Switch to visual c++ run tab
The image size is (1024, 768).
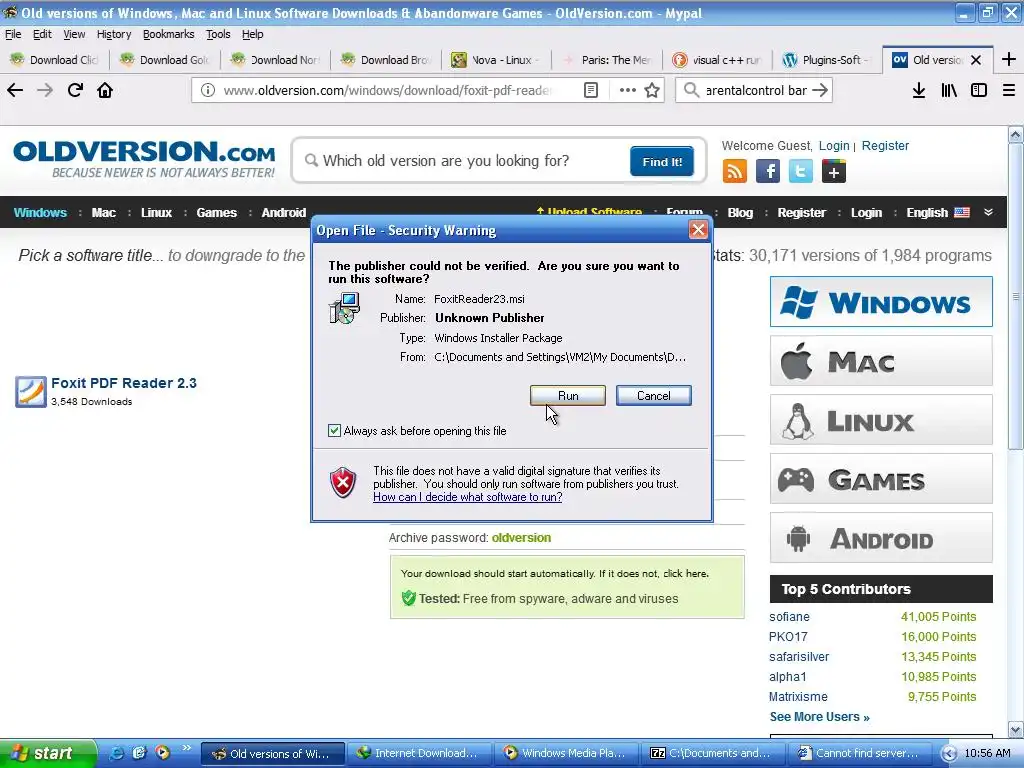(x=717, y=60)
